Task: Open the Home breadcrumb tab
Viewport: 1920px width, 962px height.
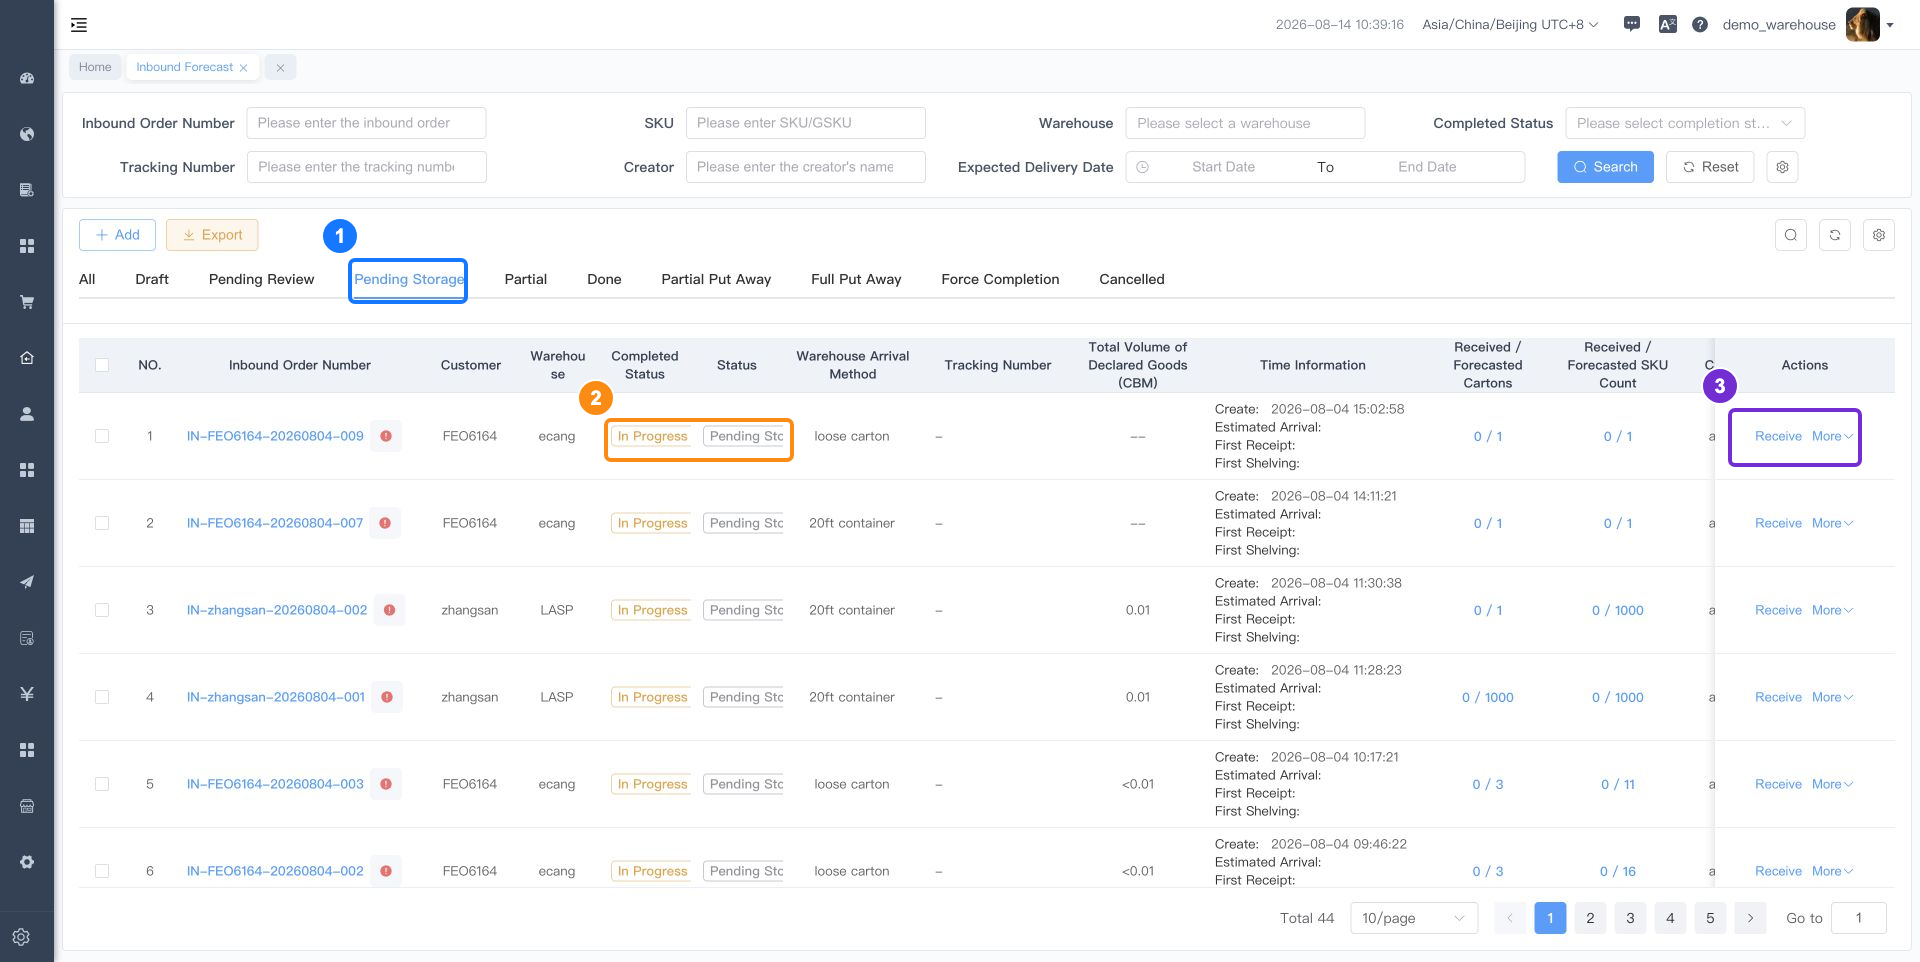Action: 95,67
